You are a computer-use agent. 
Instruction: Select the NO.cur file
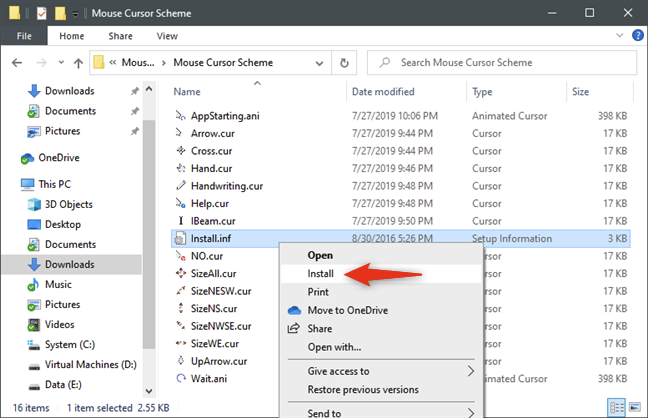[207, 256]
